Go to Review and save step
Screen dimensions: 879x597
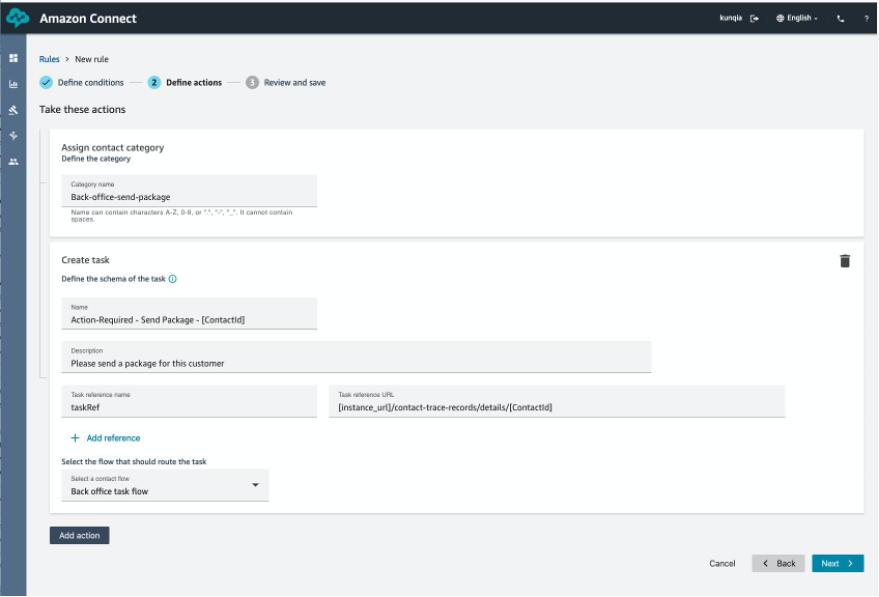tap(295, 82)
